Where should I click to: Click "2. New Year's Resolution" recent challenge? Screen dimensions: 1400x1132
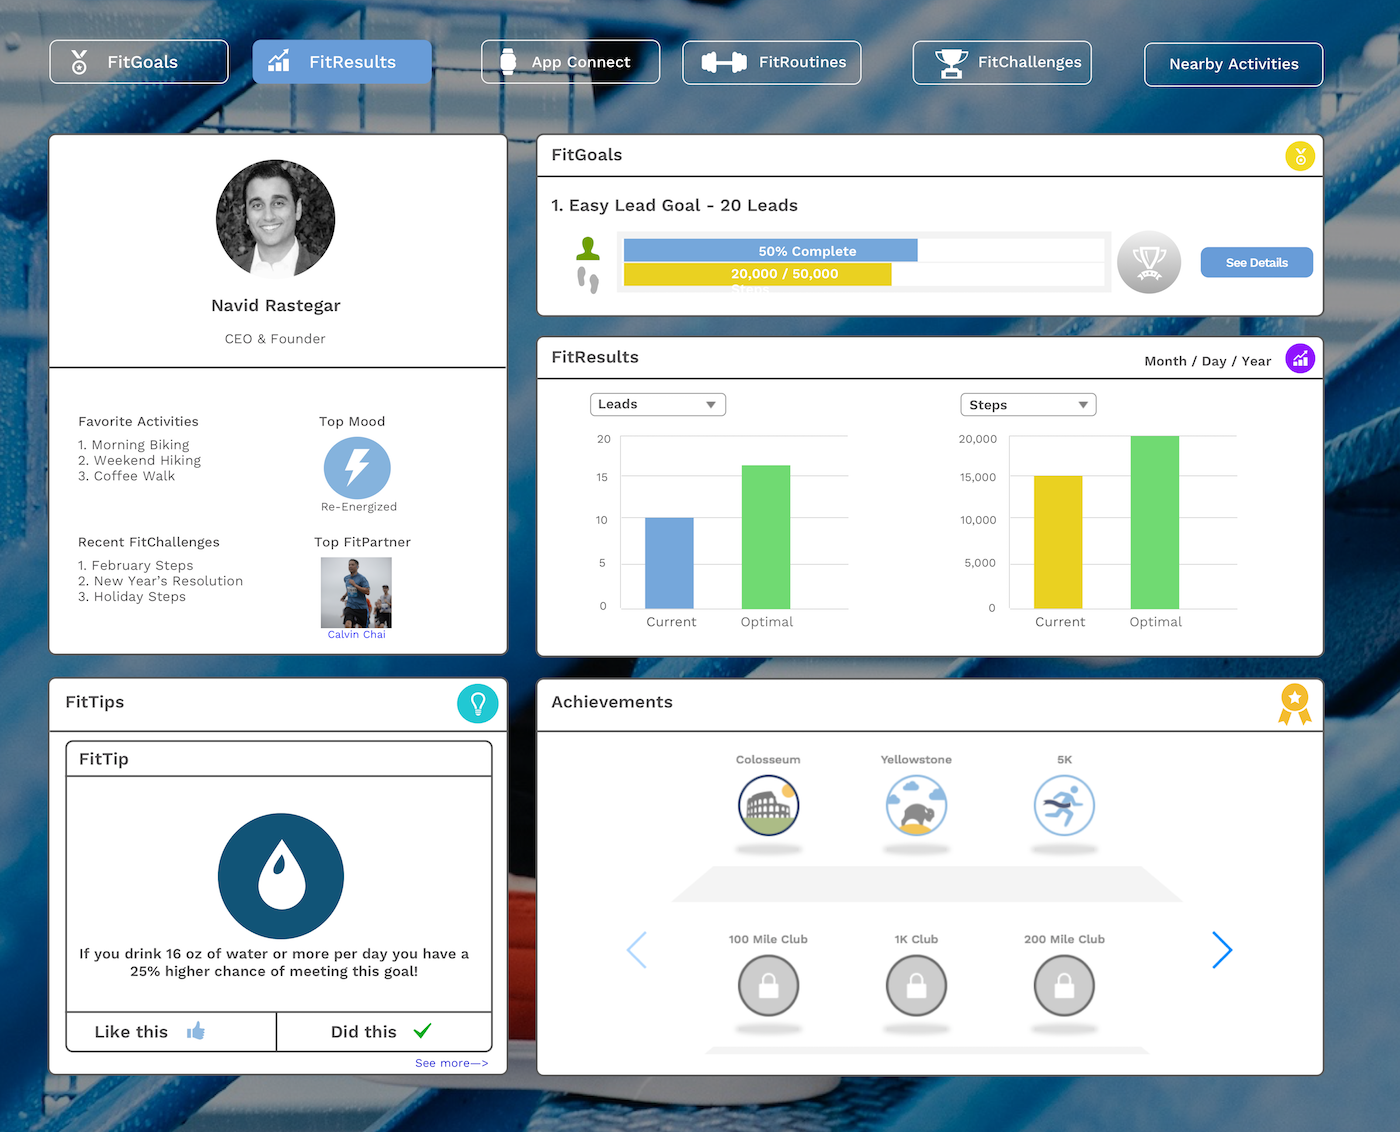(x=161, y=581)
